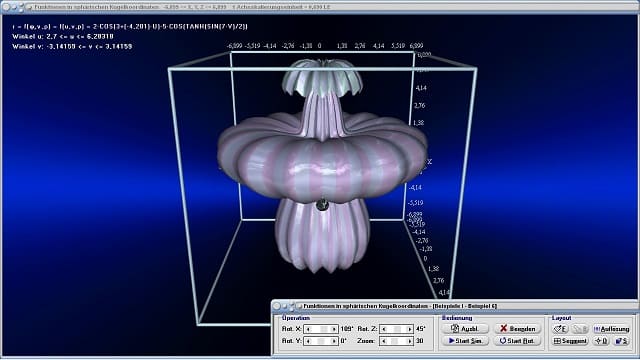
Task: Start rotation with Start Rot. button
Action: click(x=517, y=341)
